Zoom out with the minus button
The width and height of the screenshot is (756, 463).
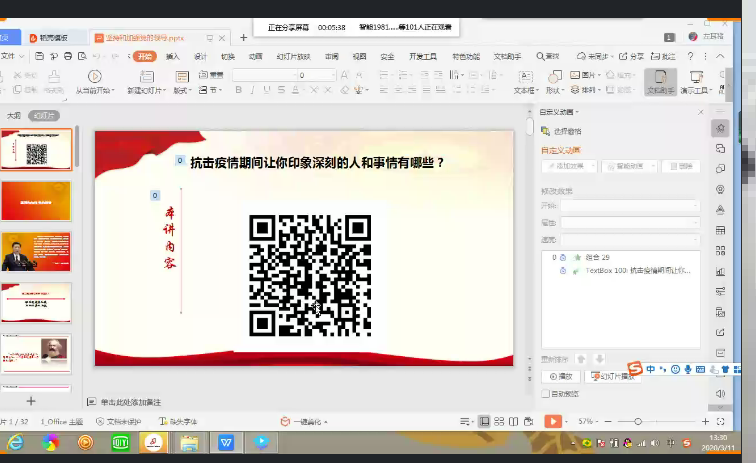click(x=608, y=422)
